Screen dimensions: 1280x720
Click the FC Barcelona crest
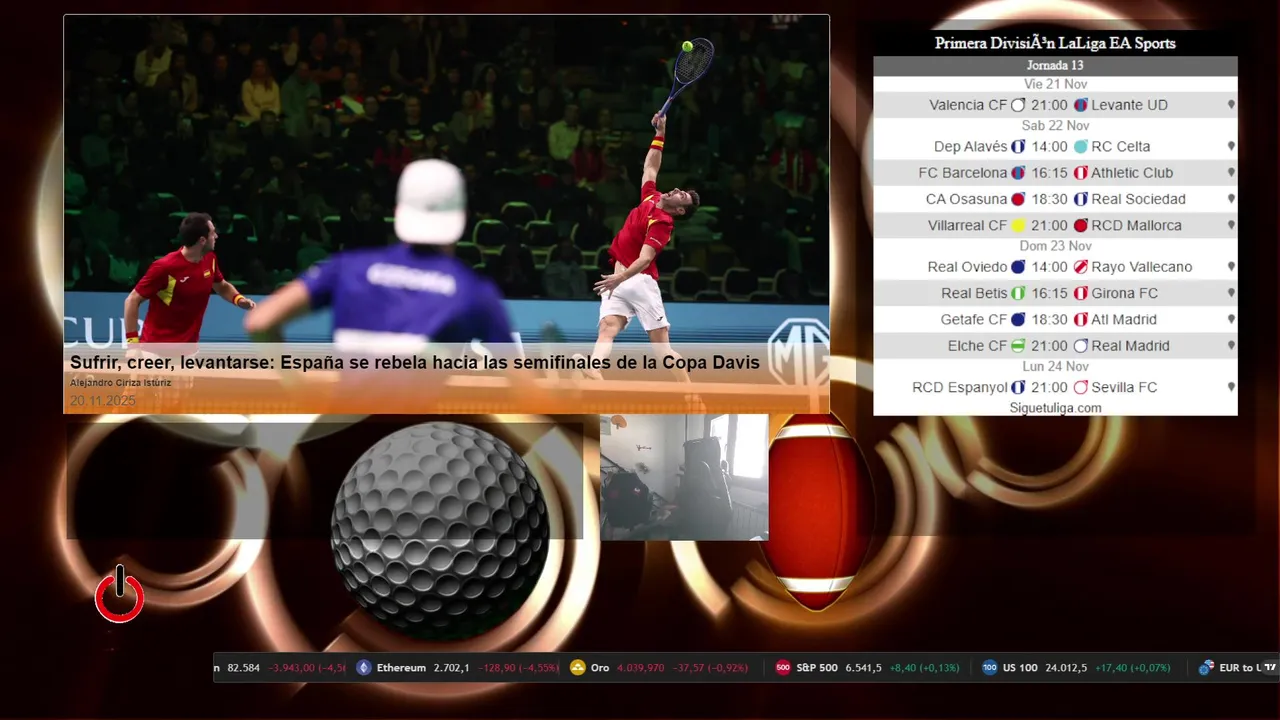pos(1018,173)
